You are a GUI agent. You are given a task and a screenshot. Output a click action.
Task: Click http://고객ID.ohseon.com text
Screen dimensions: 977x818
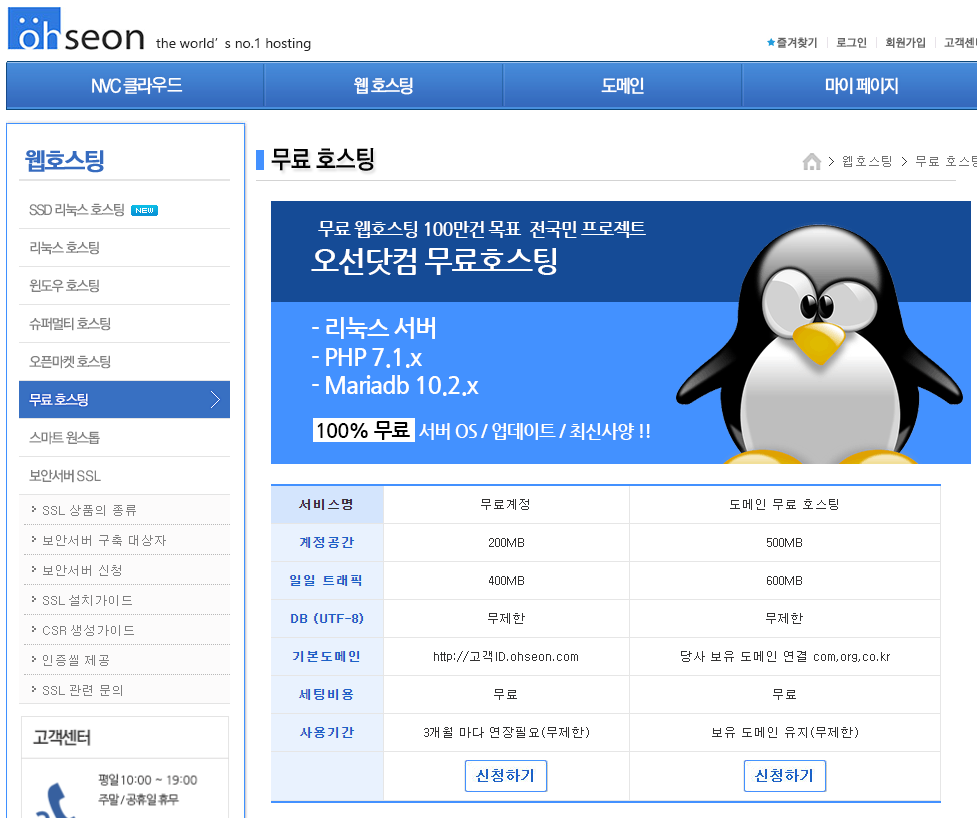pyautogui.click(x=506, y=657)
